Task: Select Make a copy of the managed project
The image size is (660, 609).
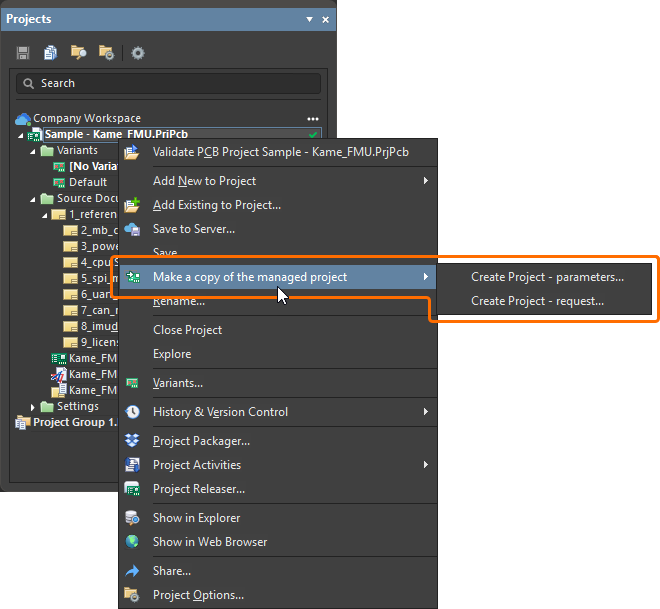Action: 277,277
